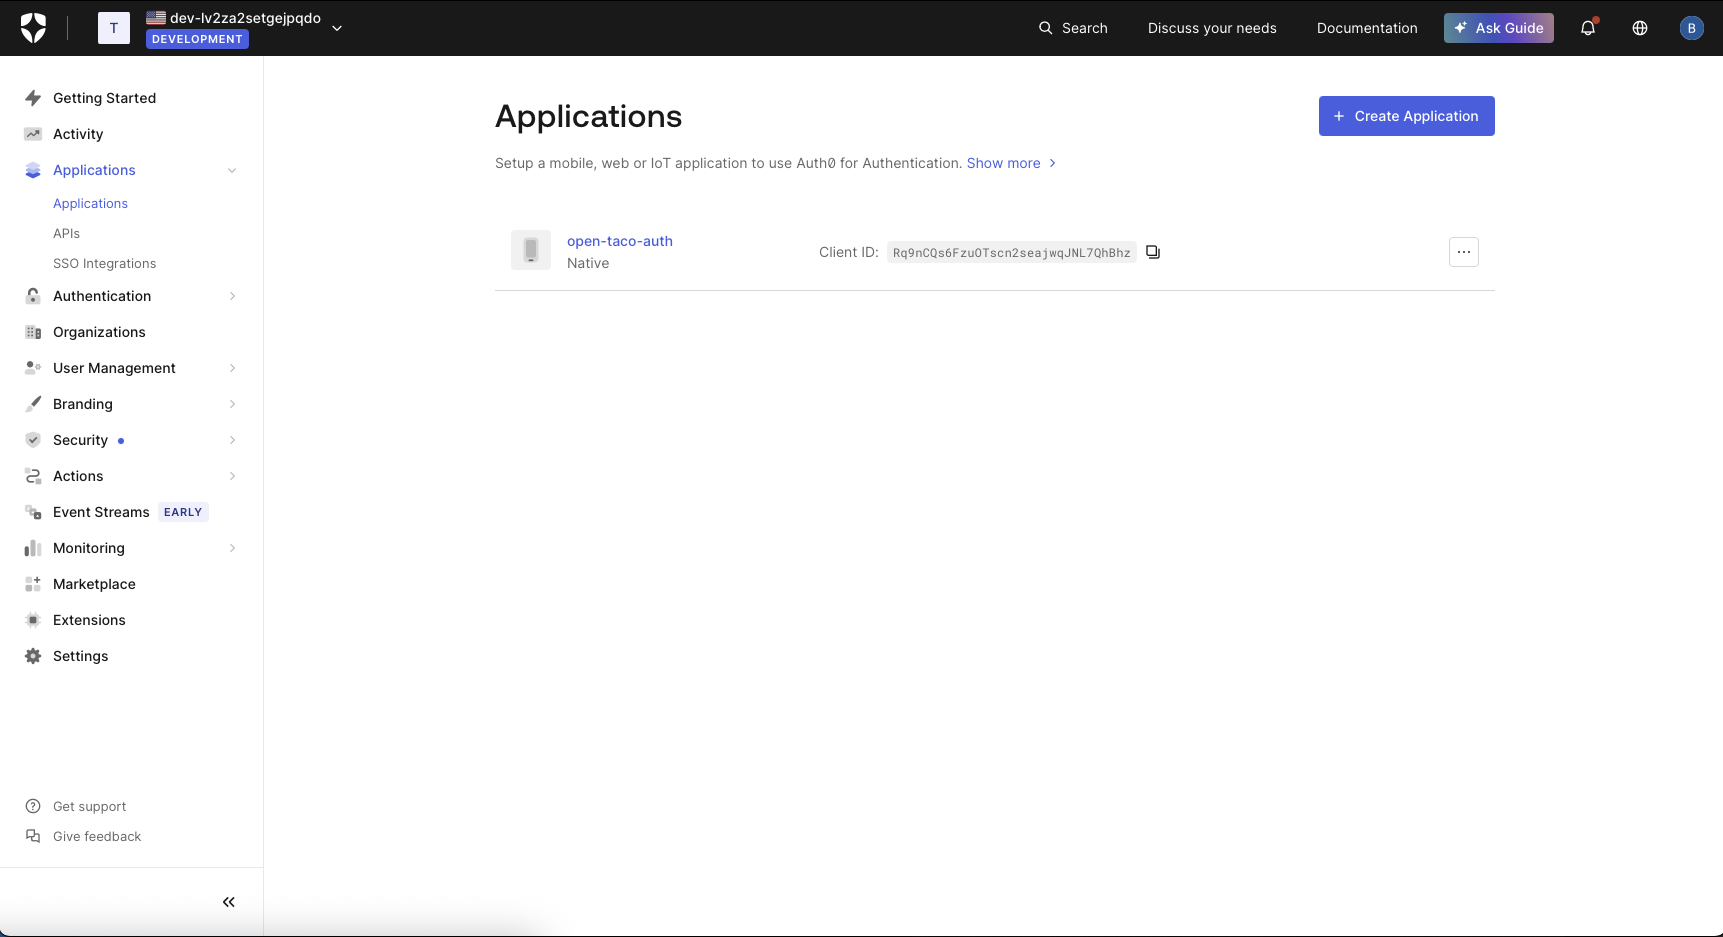
Task: Click the notifications bell icon
Action: (1588, 28)
